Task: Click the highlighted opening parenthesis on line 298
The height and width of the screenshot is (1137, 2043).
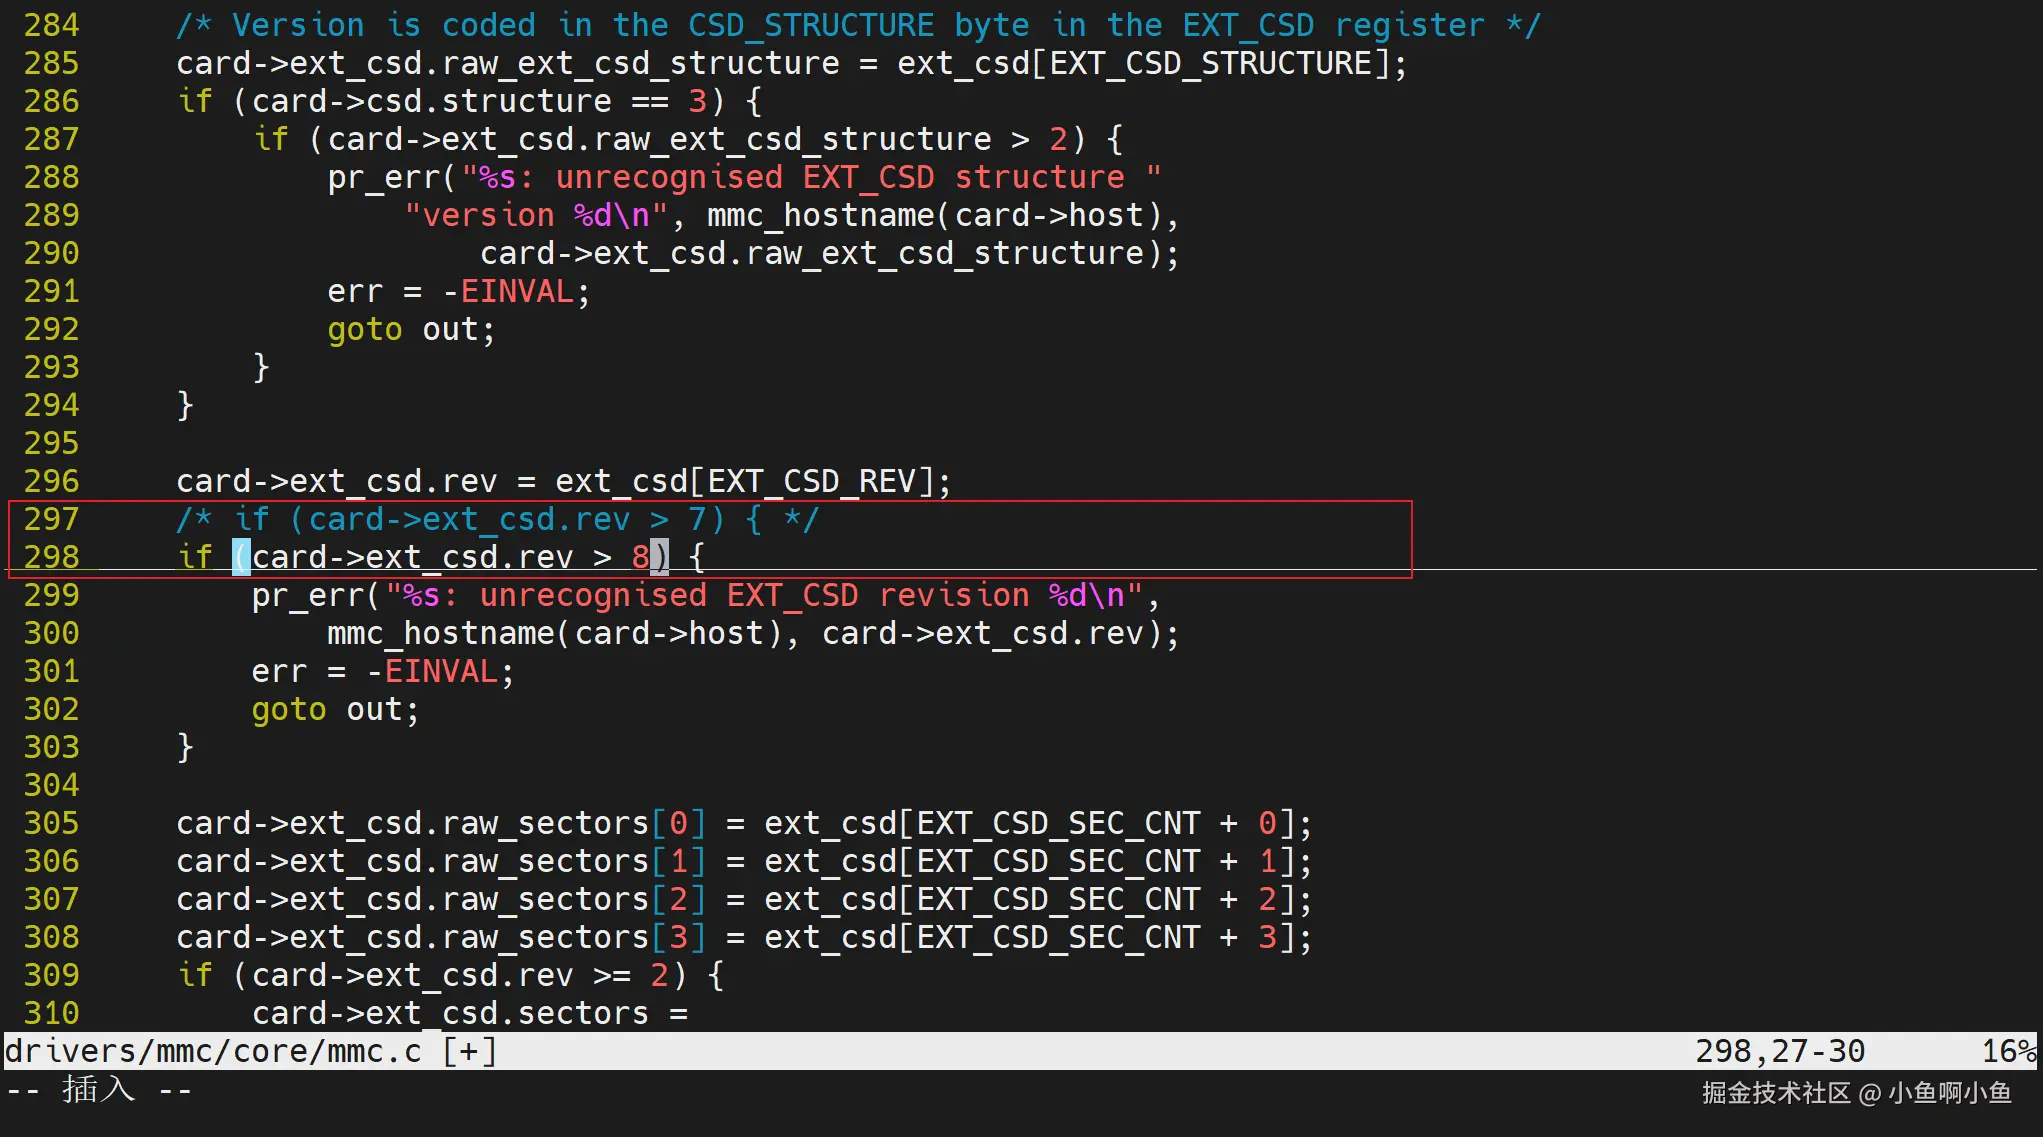Action: pos(241,557)
